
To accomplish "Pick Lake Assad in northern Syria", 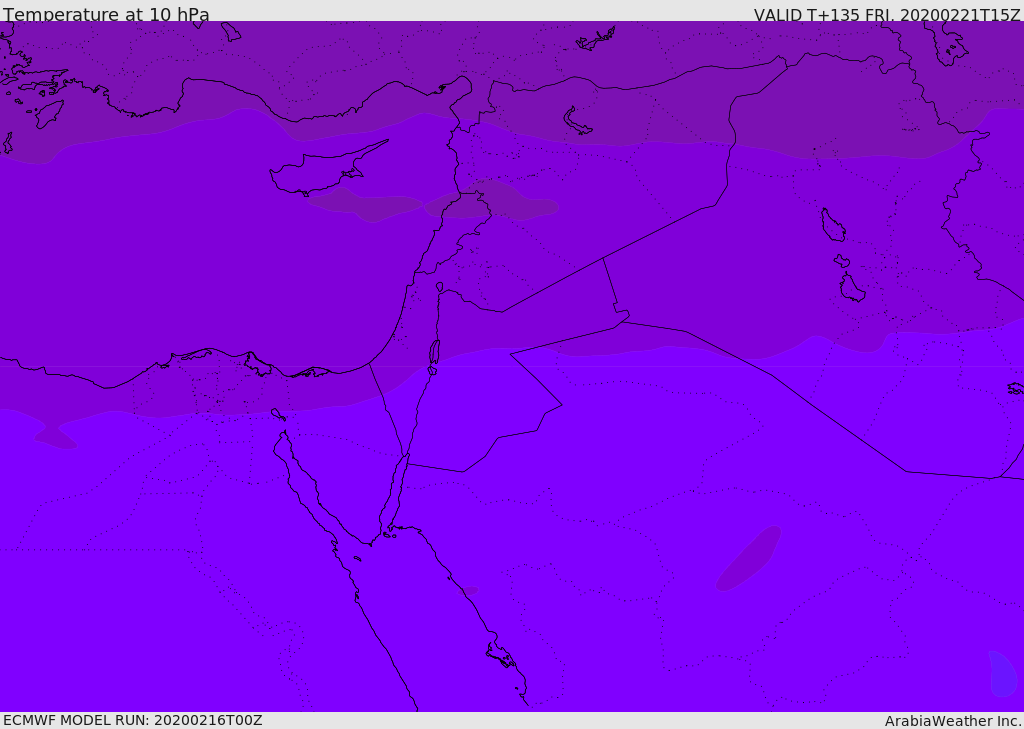I will [x=577, y=122].
